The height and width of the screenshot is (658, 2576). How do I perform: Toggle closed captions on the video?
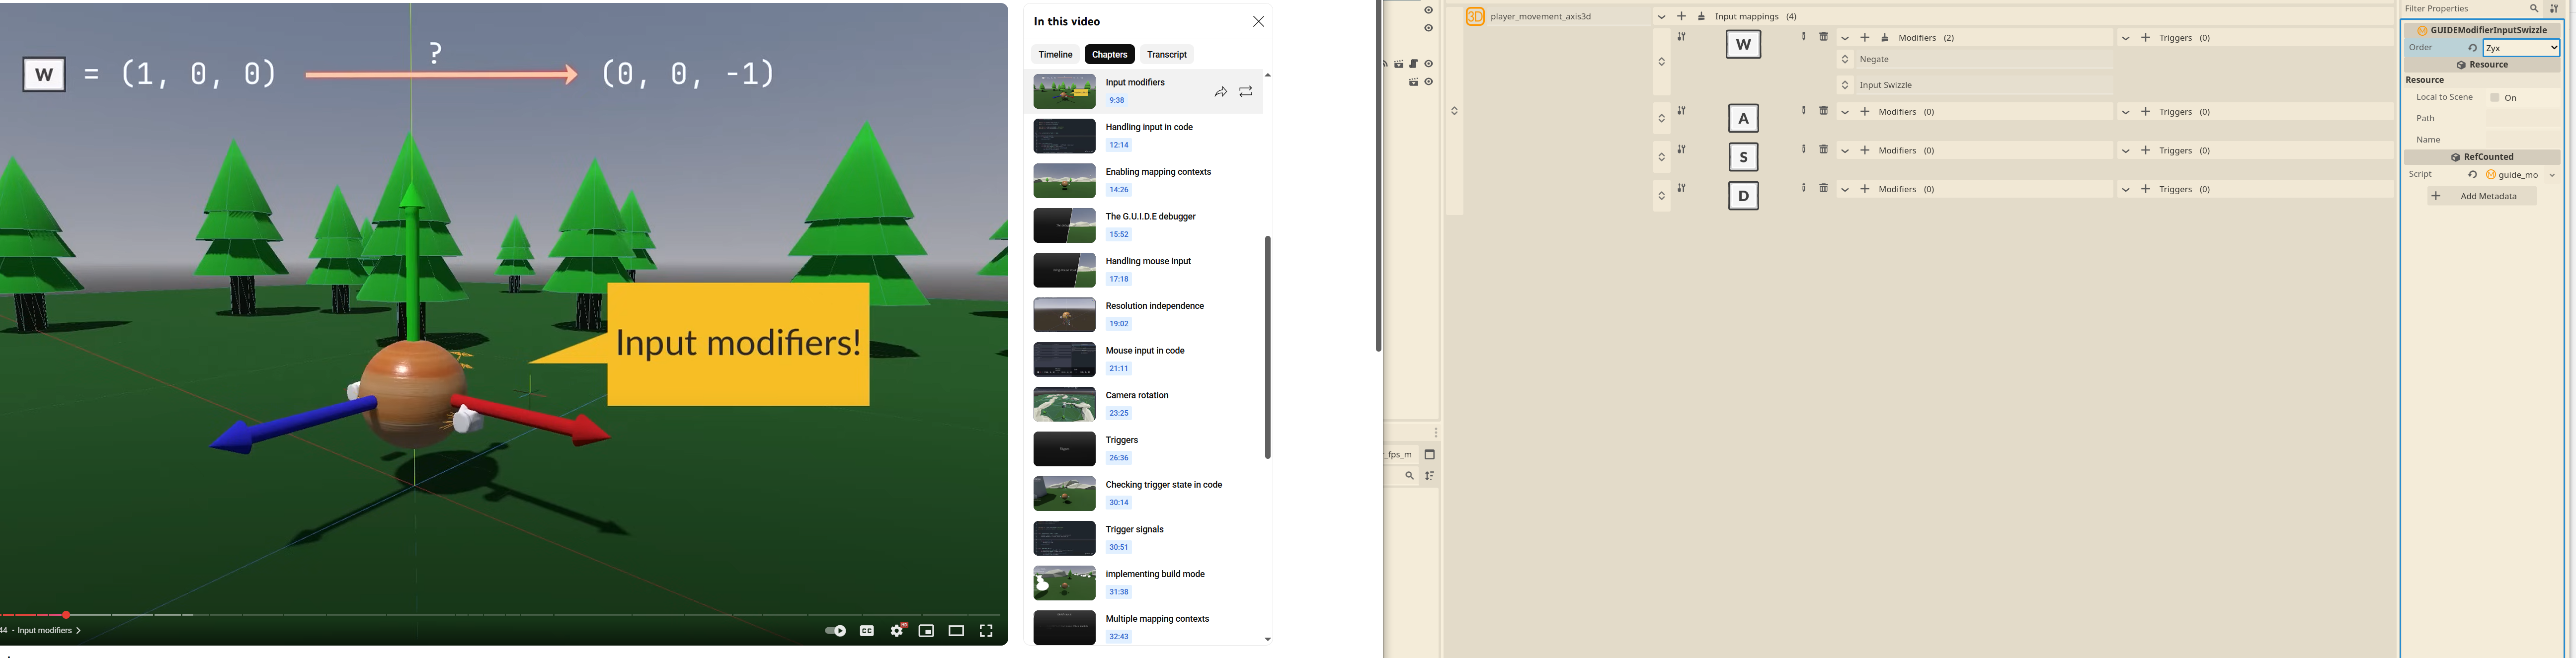click(x=867, y=631)
